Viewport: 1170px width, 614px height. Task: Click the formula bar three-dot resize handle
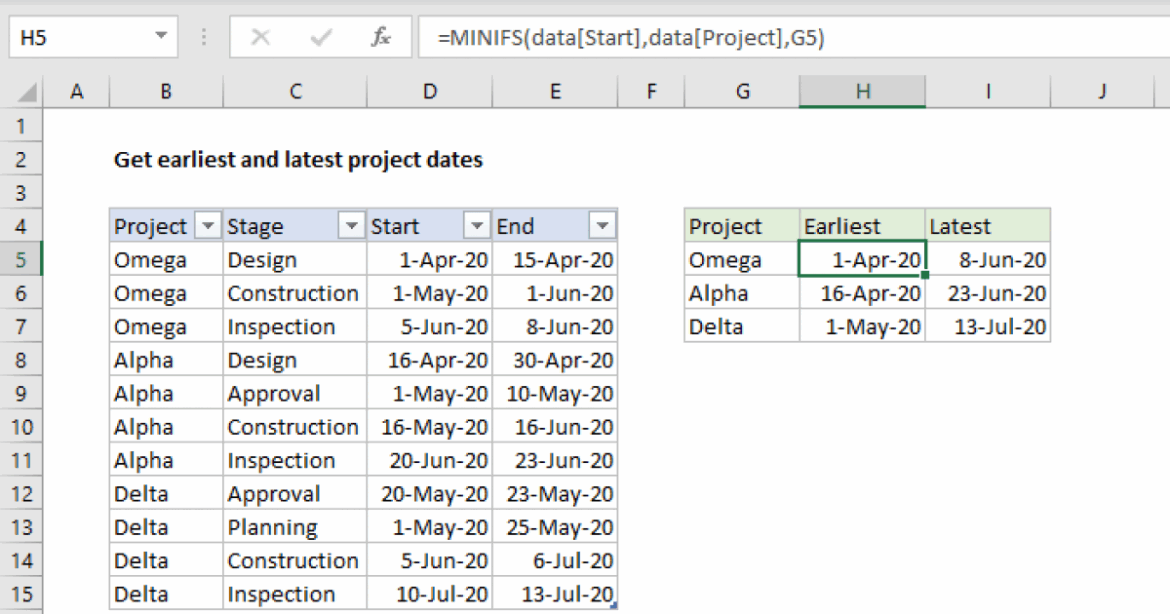coord(205,38)
